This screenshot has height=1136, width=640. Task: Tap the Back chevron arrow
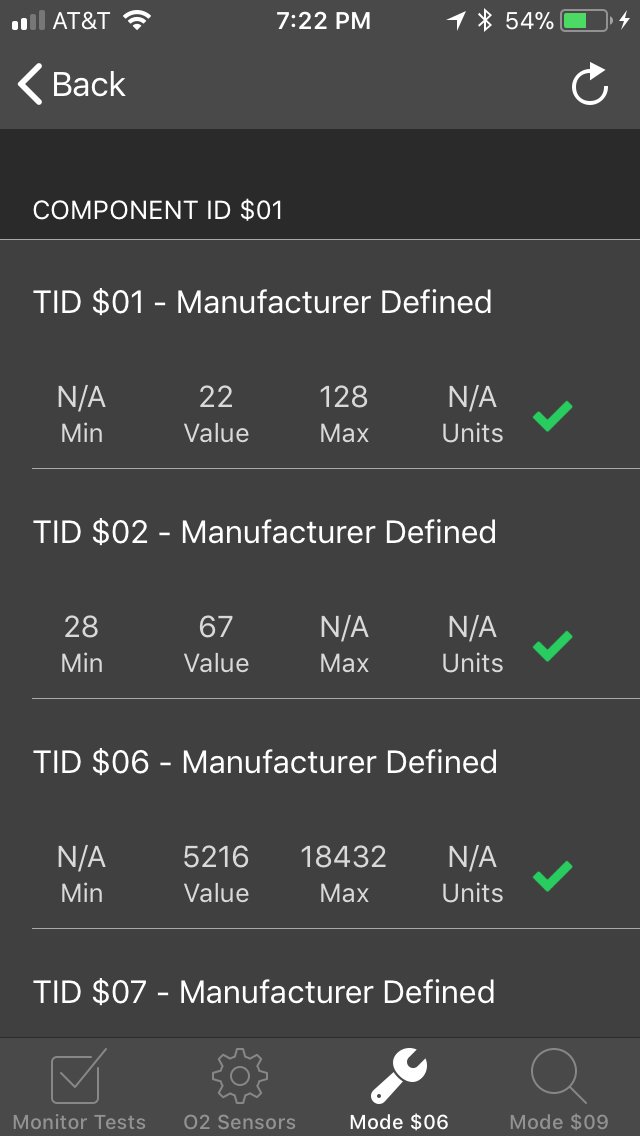[30, 84]
